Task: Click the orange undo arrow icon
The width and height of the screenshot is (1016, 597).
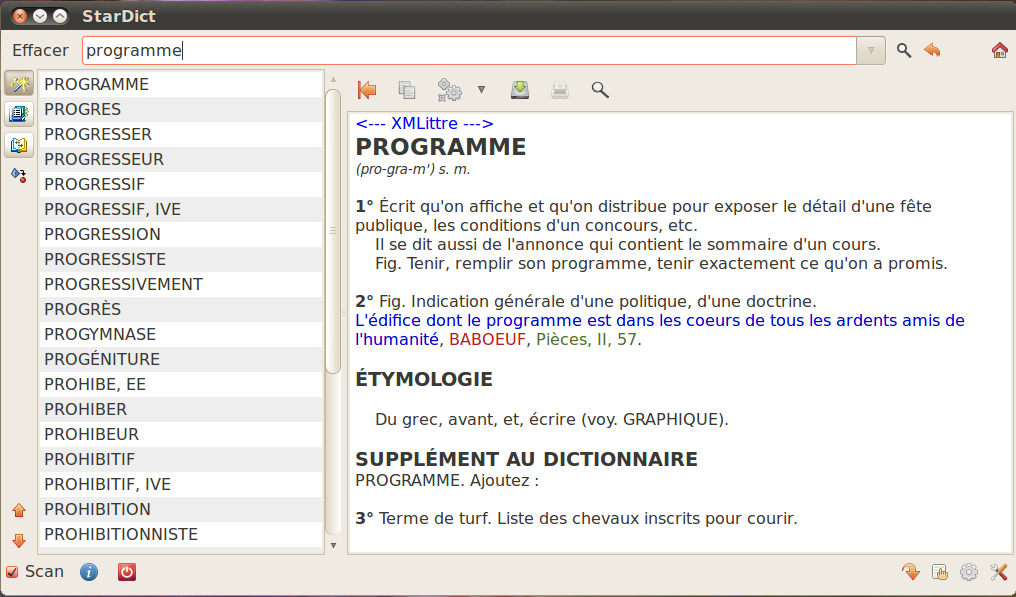Action: pos(933,50)
